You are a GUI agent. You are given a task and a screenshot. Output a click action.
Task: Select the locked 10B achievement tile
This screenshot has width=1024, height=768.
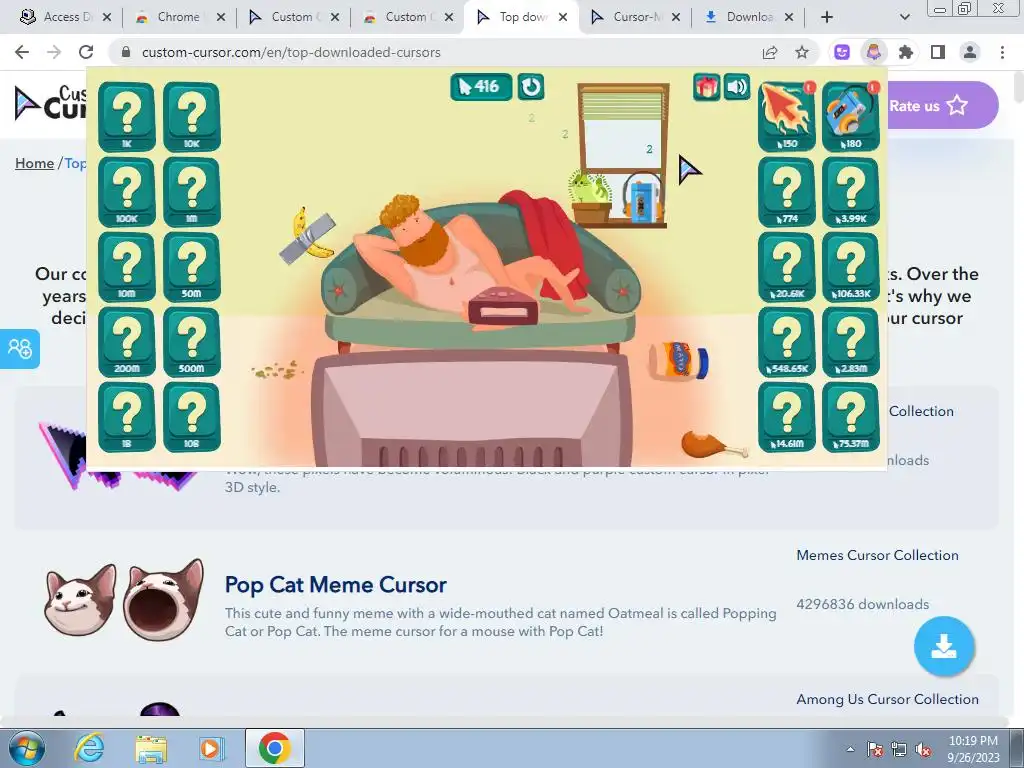(x=191, y=417)
